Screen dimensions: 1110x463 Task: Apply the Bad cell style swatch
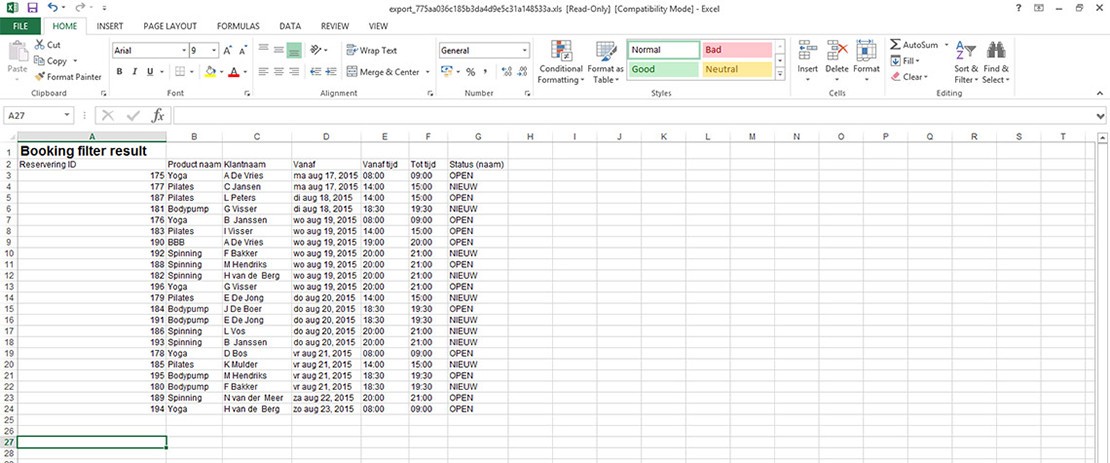734,50
